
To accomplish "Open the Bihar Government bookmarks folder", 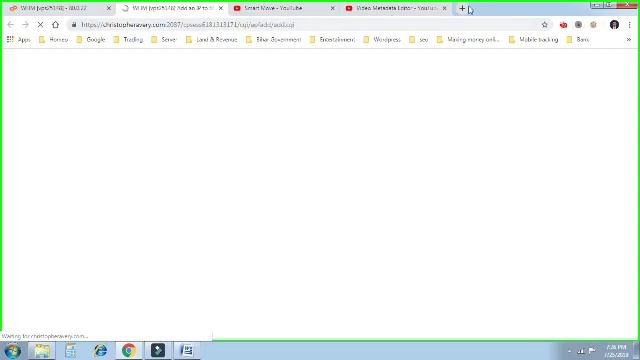I will click(273, 40).
